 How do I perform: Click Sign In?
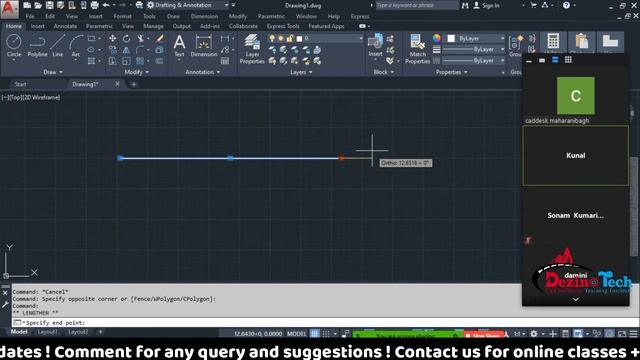point(487,5)
